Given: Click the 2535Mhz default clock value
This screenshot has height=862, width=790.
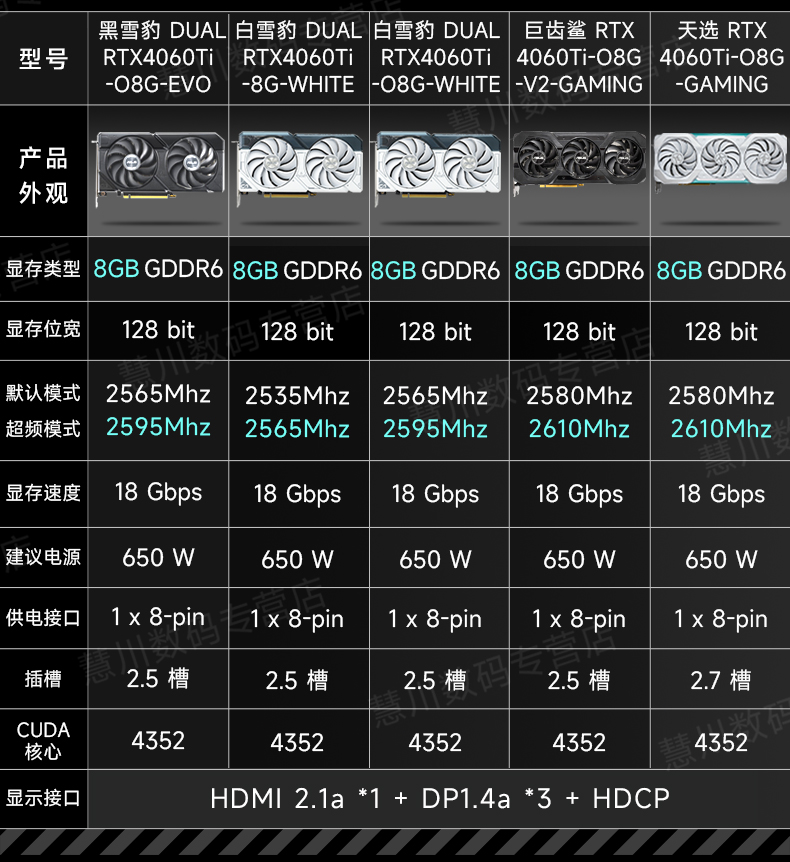Looking at the screenshot, I should [297, 396].
